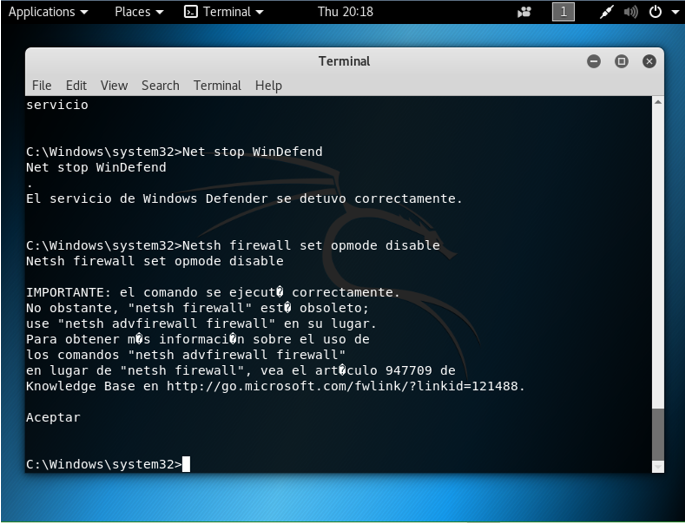
Task: Close the Terminal window
Action: click(649, 61)
